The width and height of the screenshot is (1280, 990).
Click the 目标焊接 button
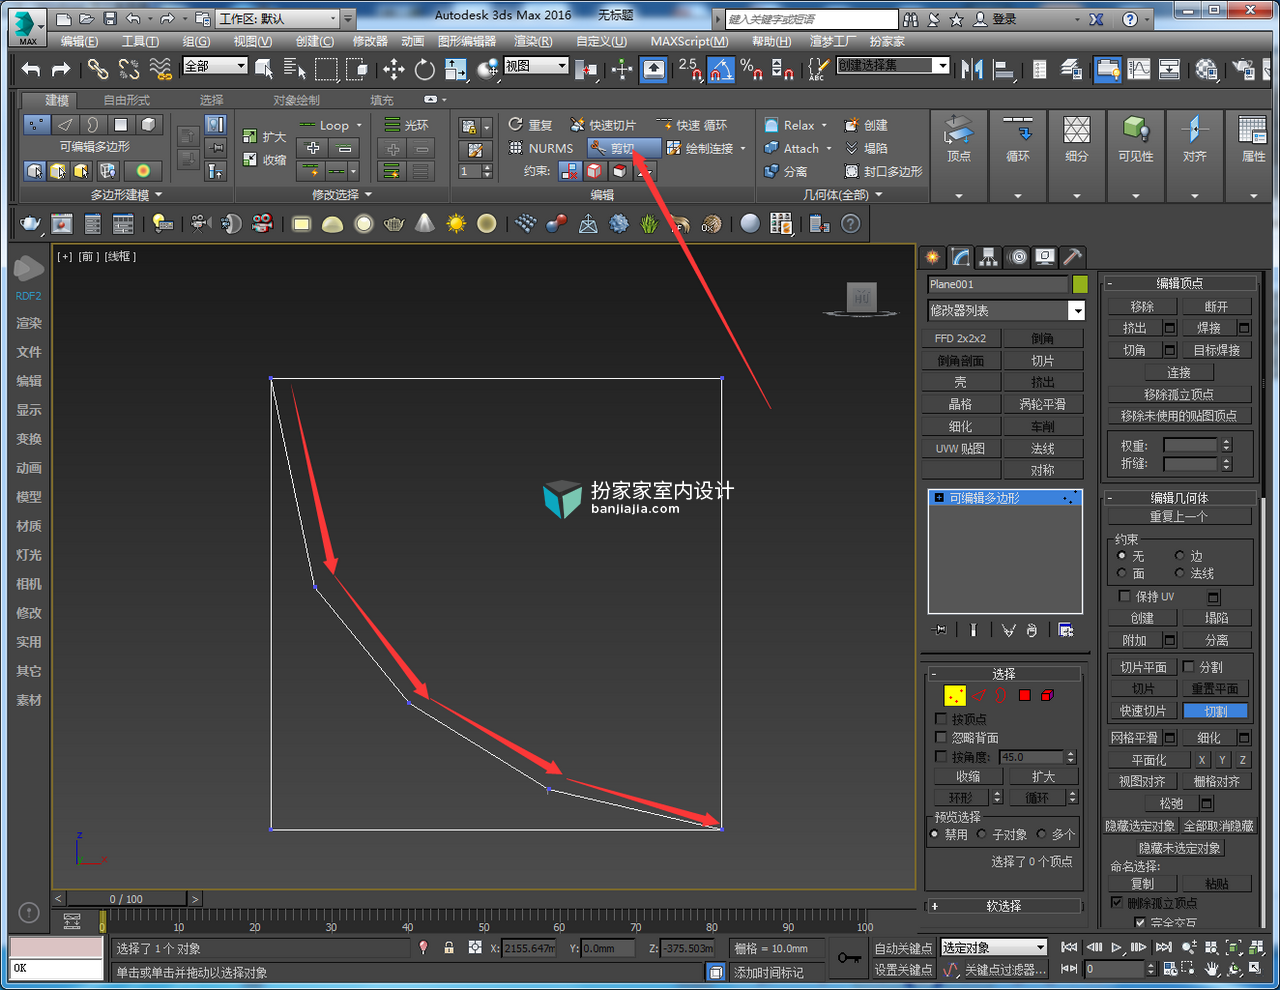pyautogui.click(x=1217, y=350)
